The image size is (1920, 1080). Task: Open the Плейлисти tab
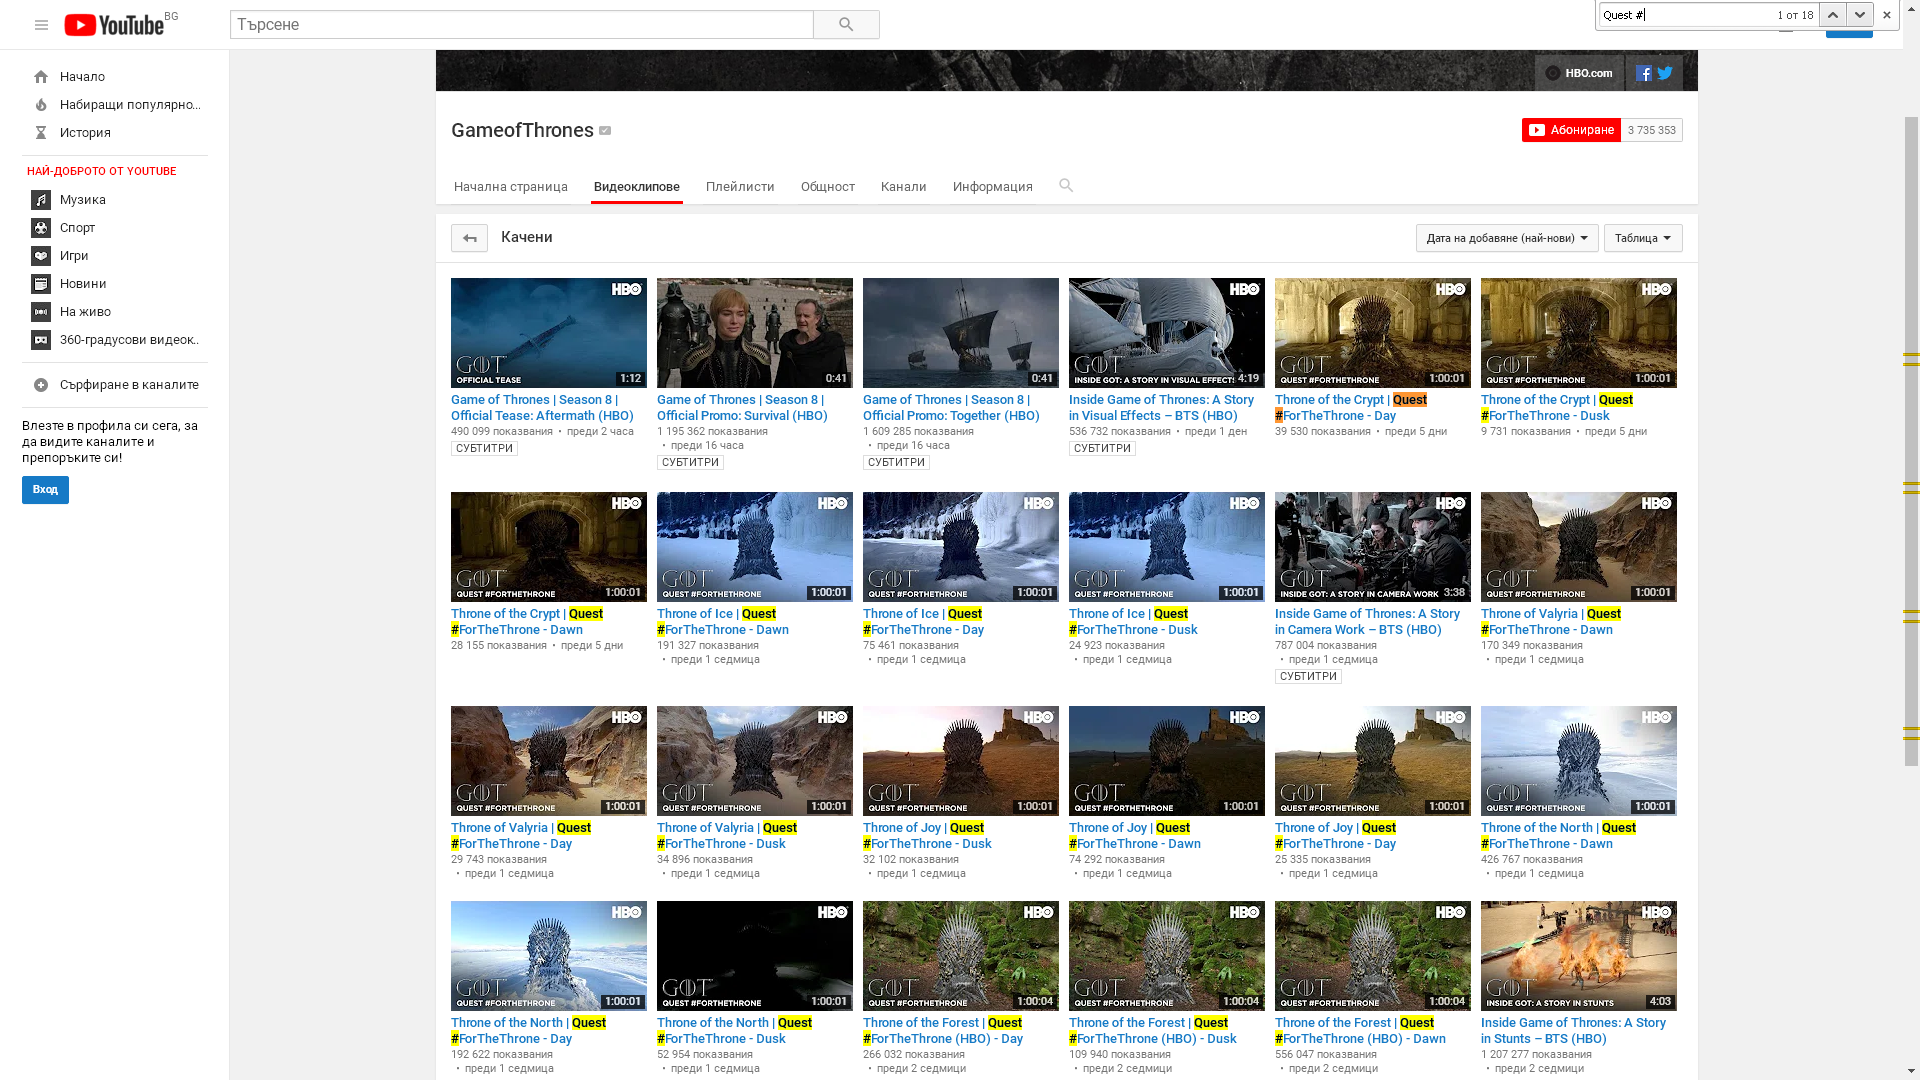740,187
